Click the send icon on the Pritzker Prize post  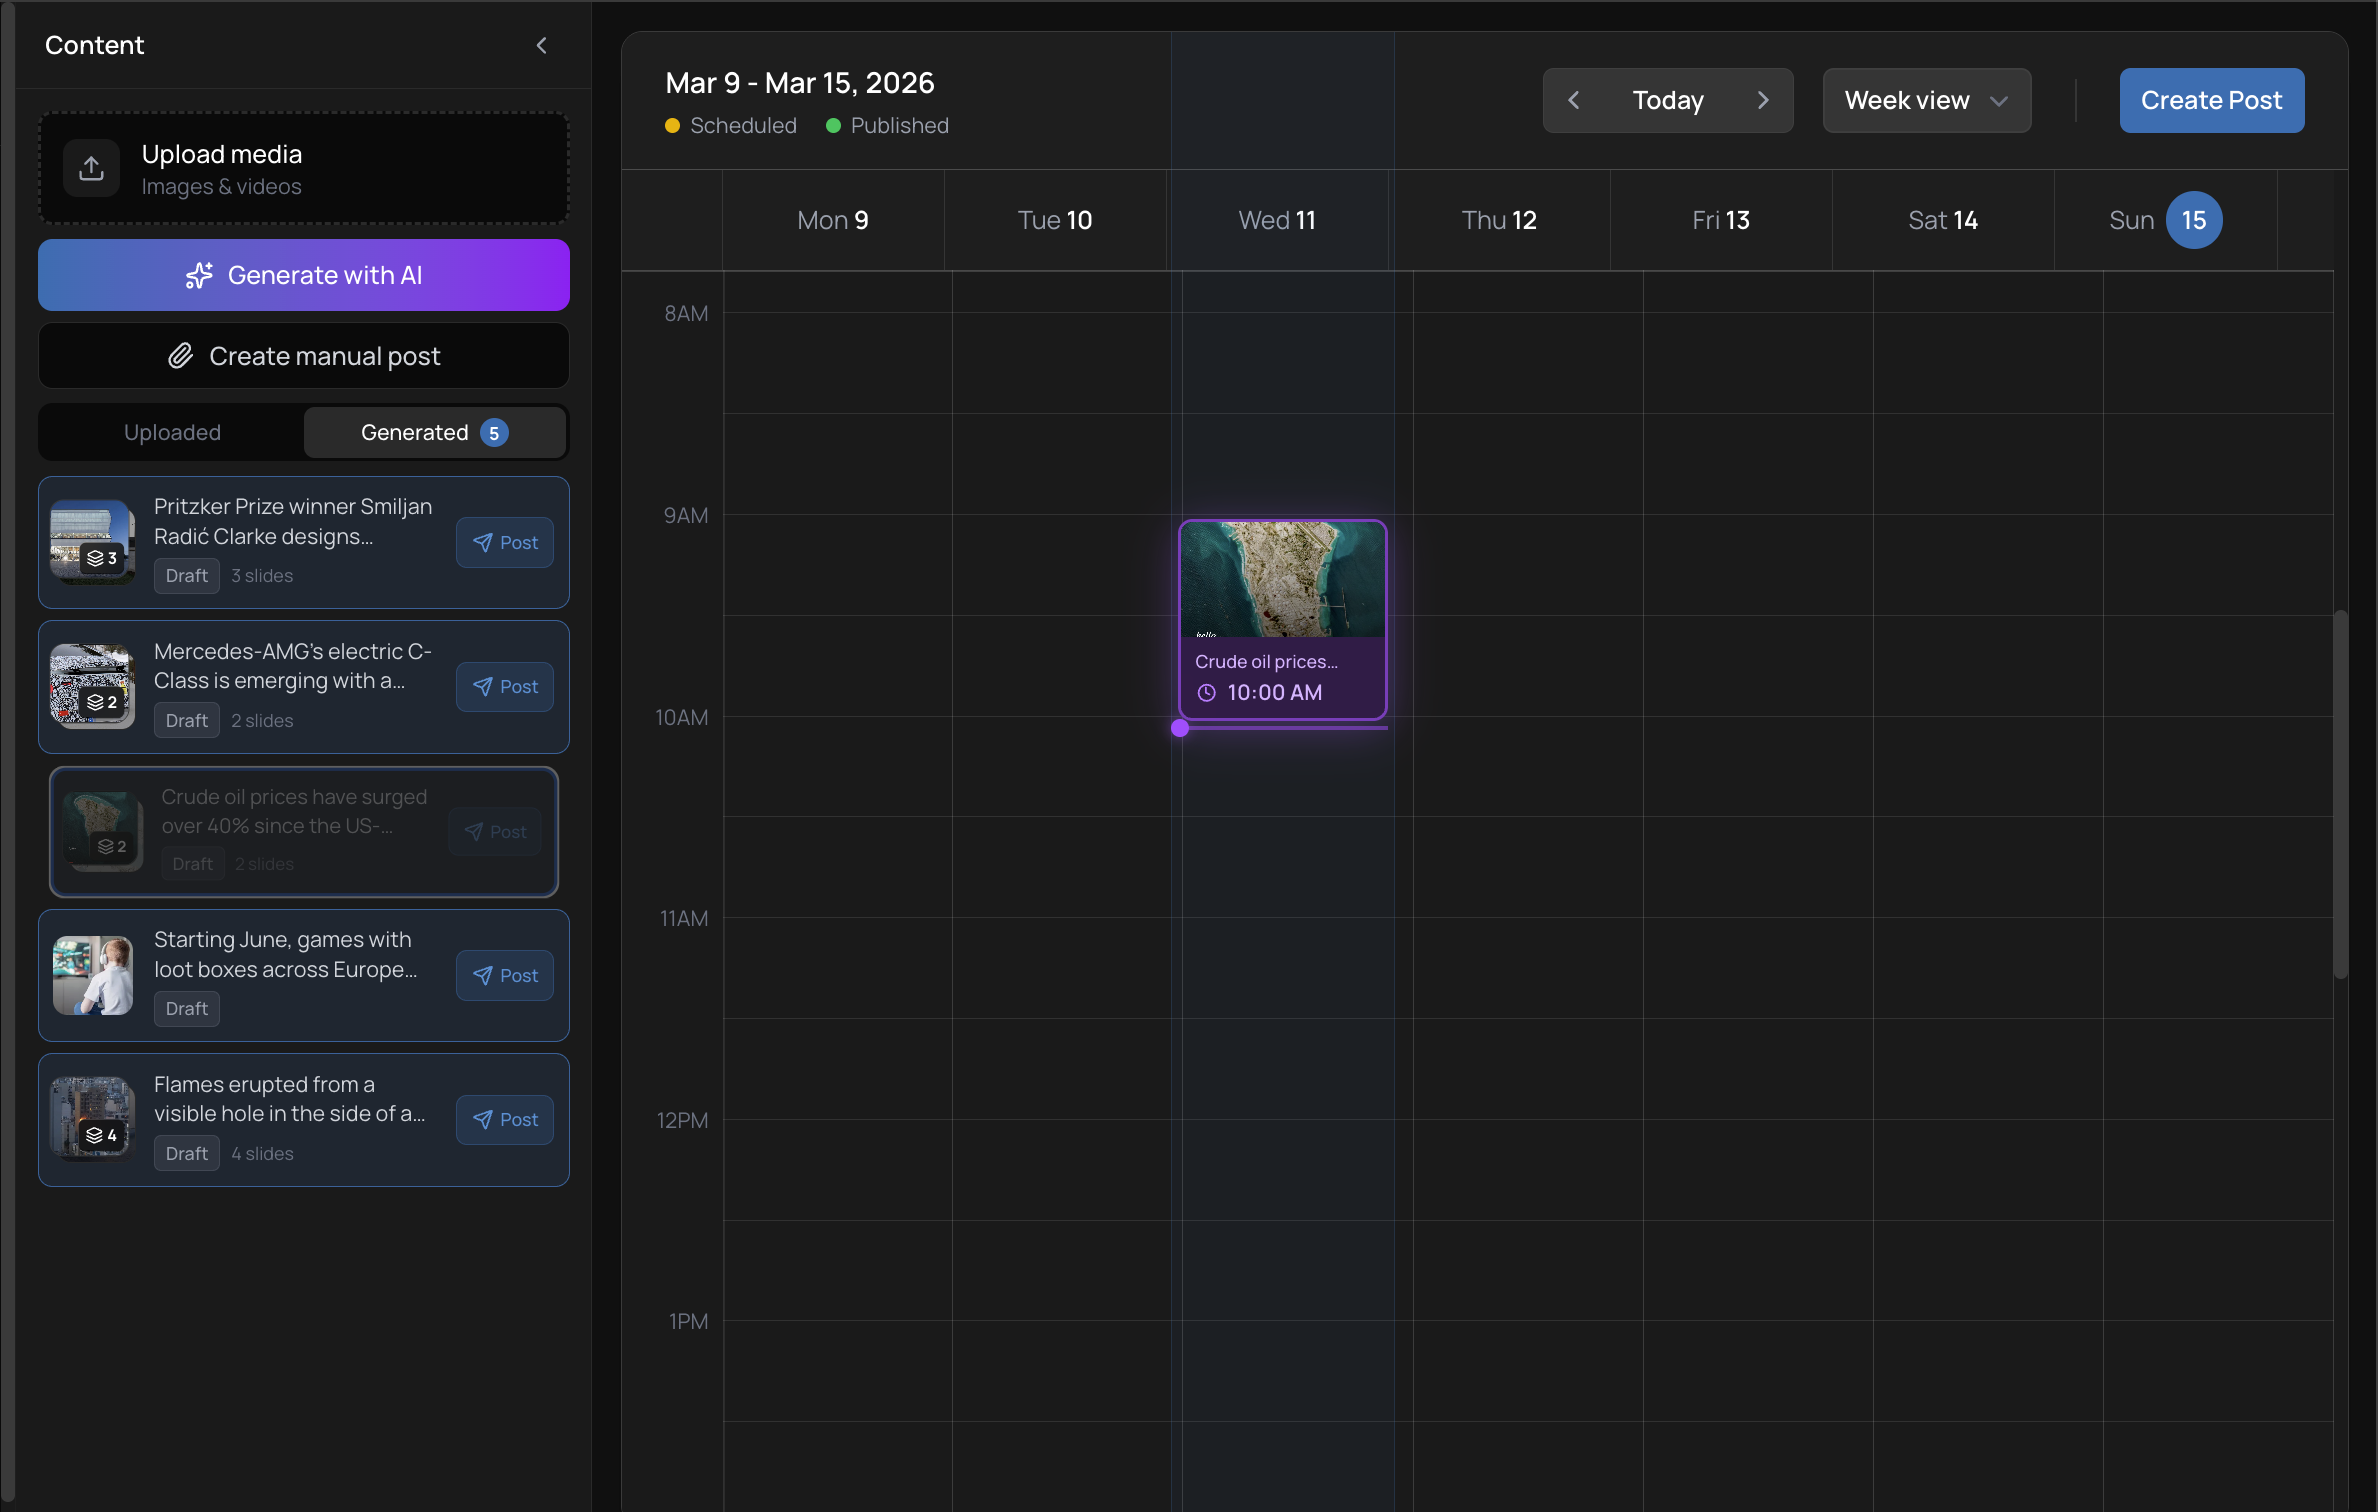coord(485,542)
